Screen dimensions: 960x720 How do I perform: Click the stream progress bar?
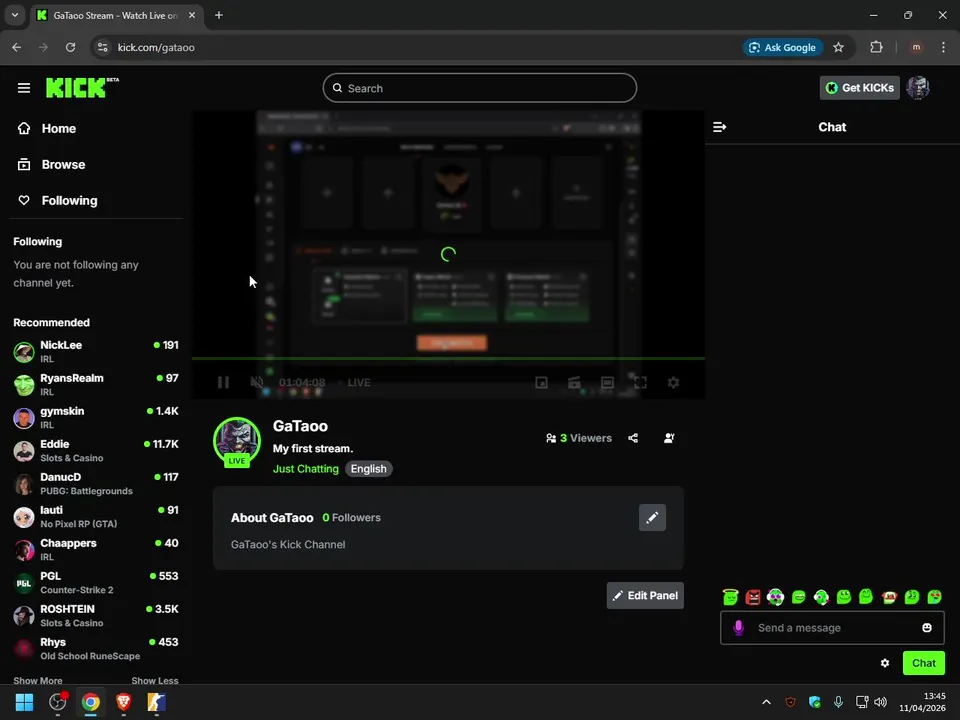point(448,358)
